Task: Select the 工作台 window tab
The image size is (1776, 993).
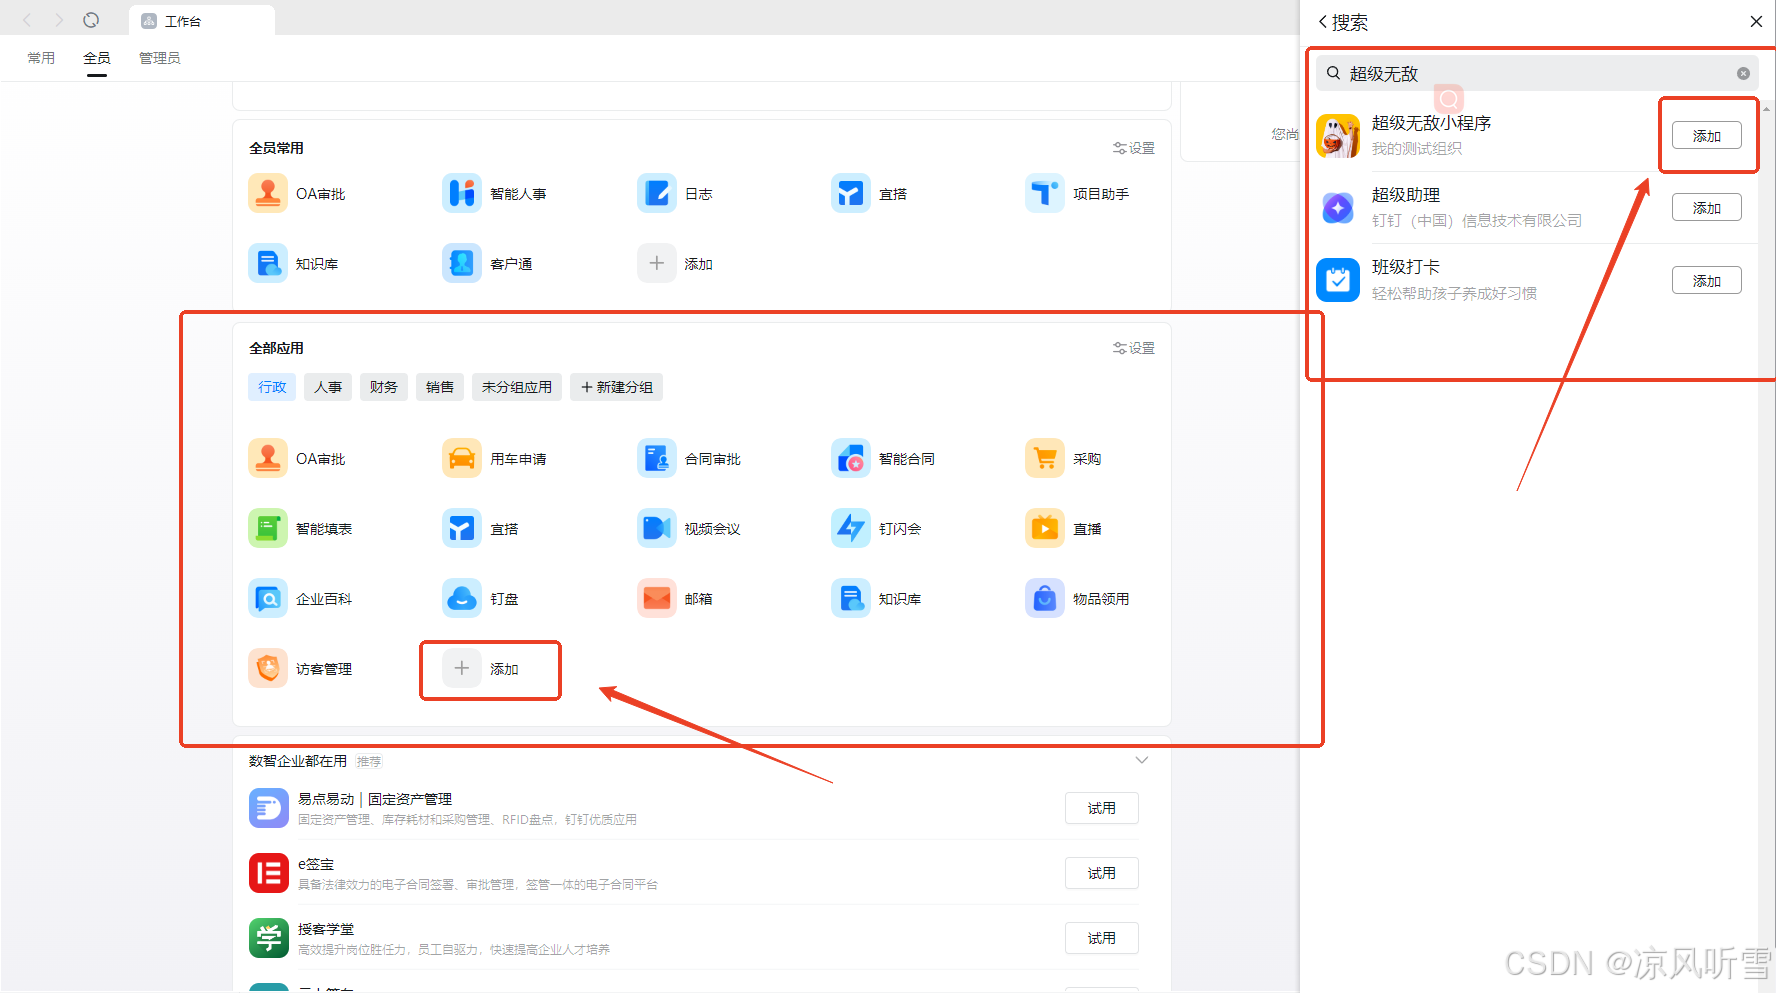Action: pos(201,21)
